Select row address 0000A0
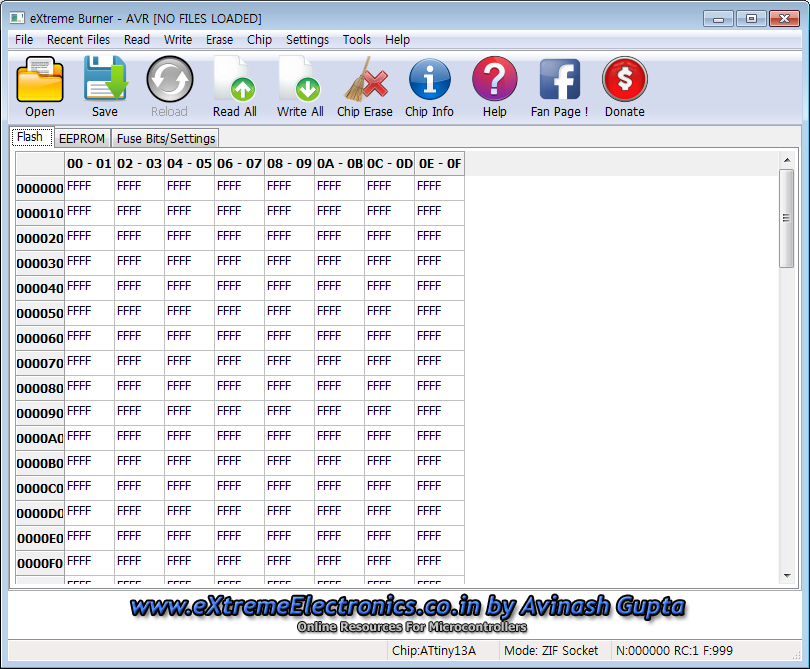 40,439
